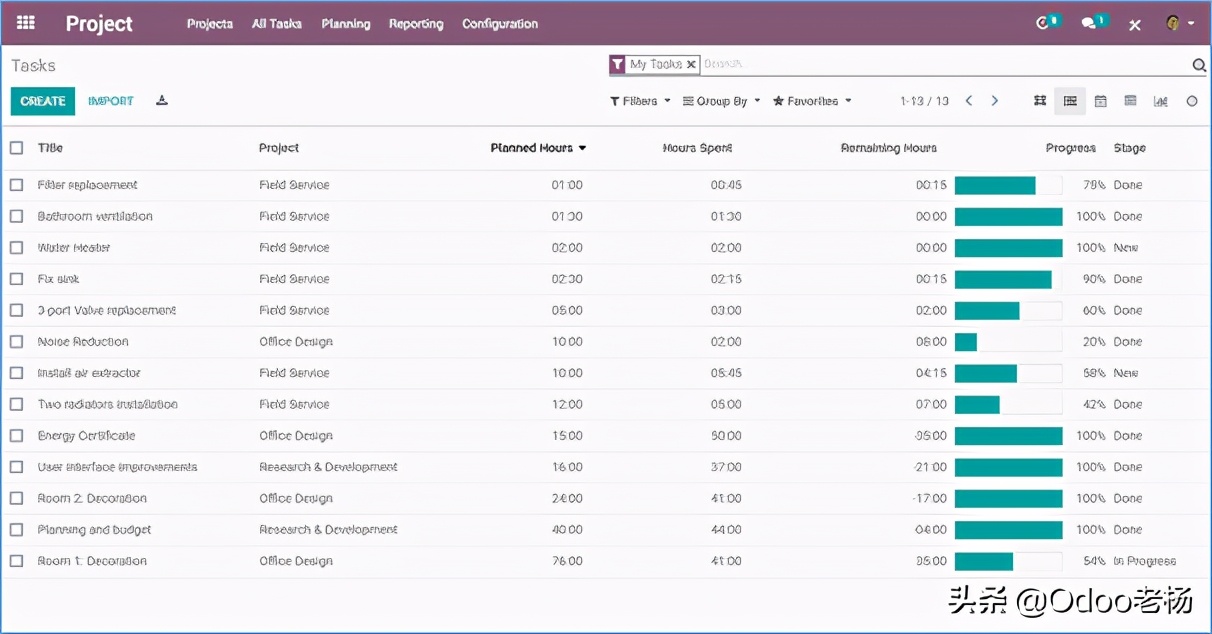Click the download export icon
The height and width of the screenshot is (634, 1212).
coord(162,101)
